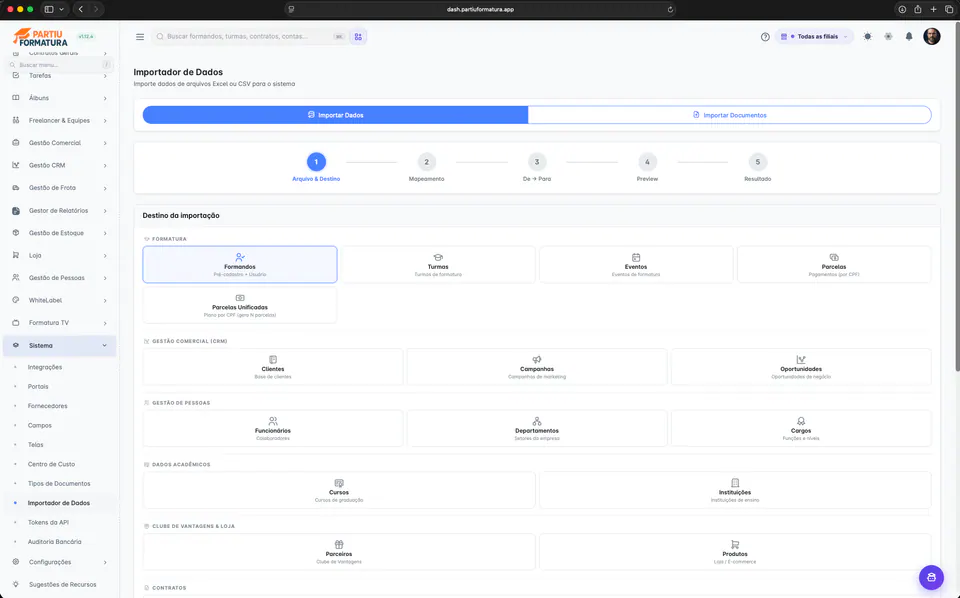Click the Gestão de Pessoas people icon
The height and width of the screenshot is (598, 960).
(x=16, y=278)
